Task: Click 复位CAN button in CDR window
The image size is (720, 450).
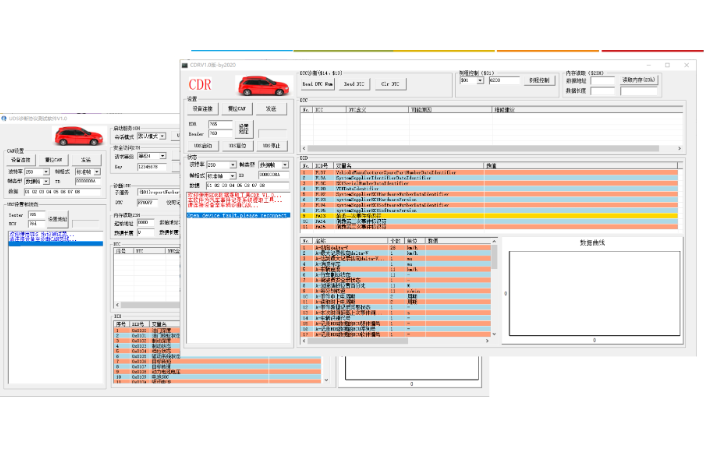Action: pyautogui.click(x=237, y=109)
